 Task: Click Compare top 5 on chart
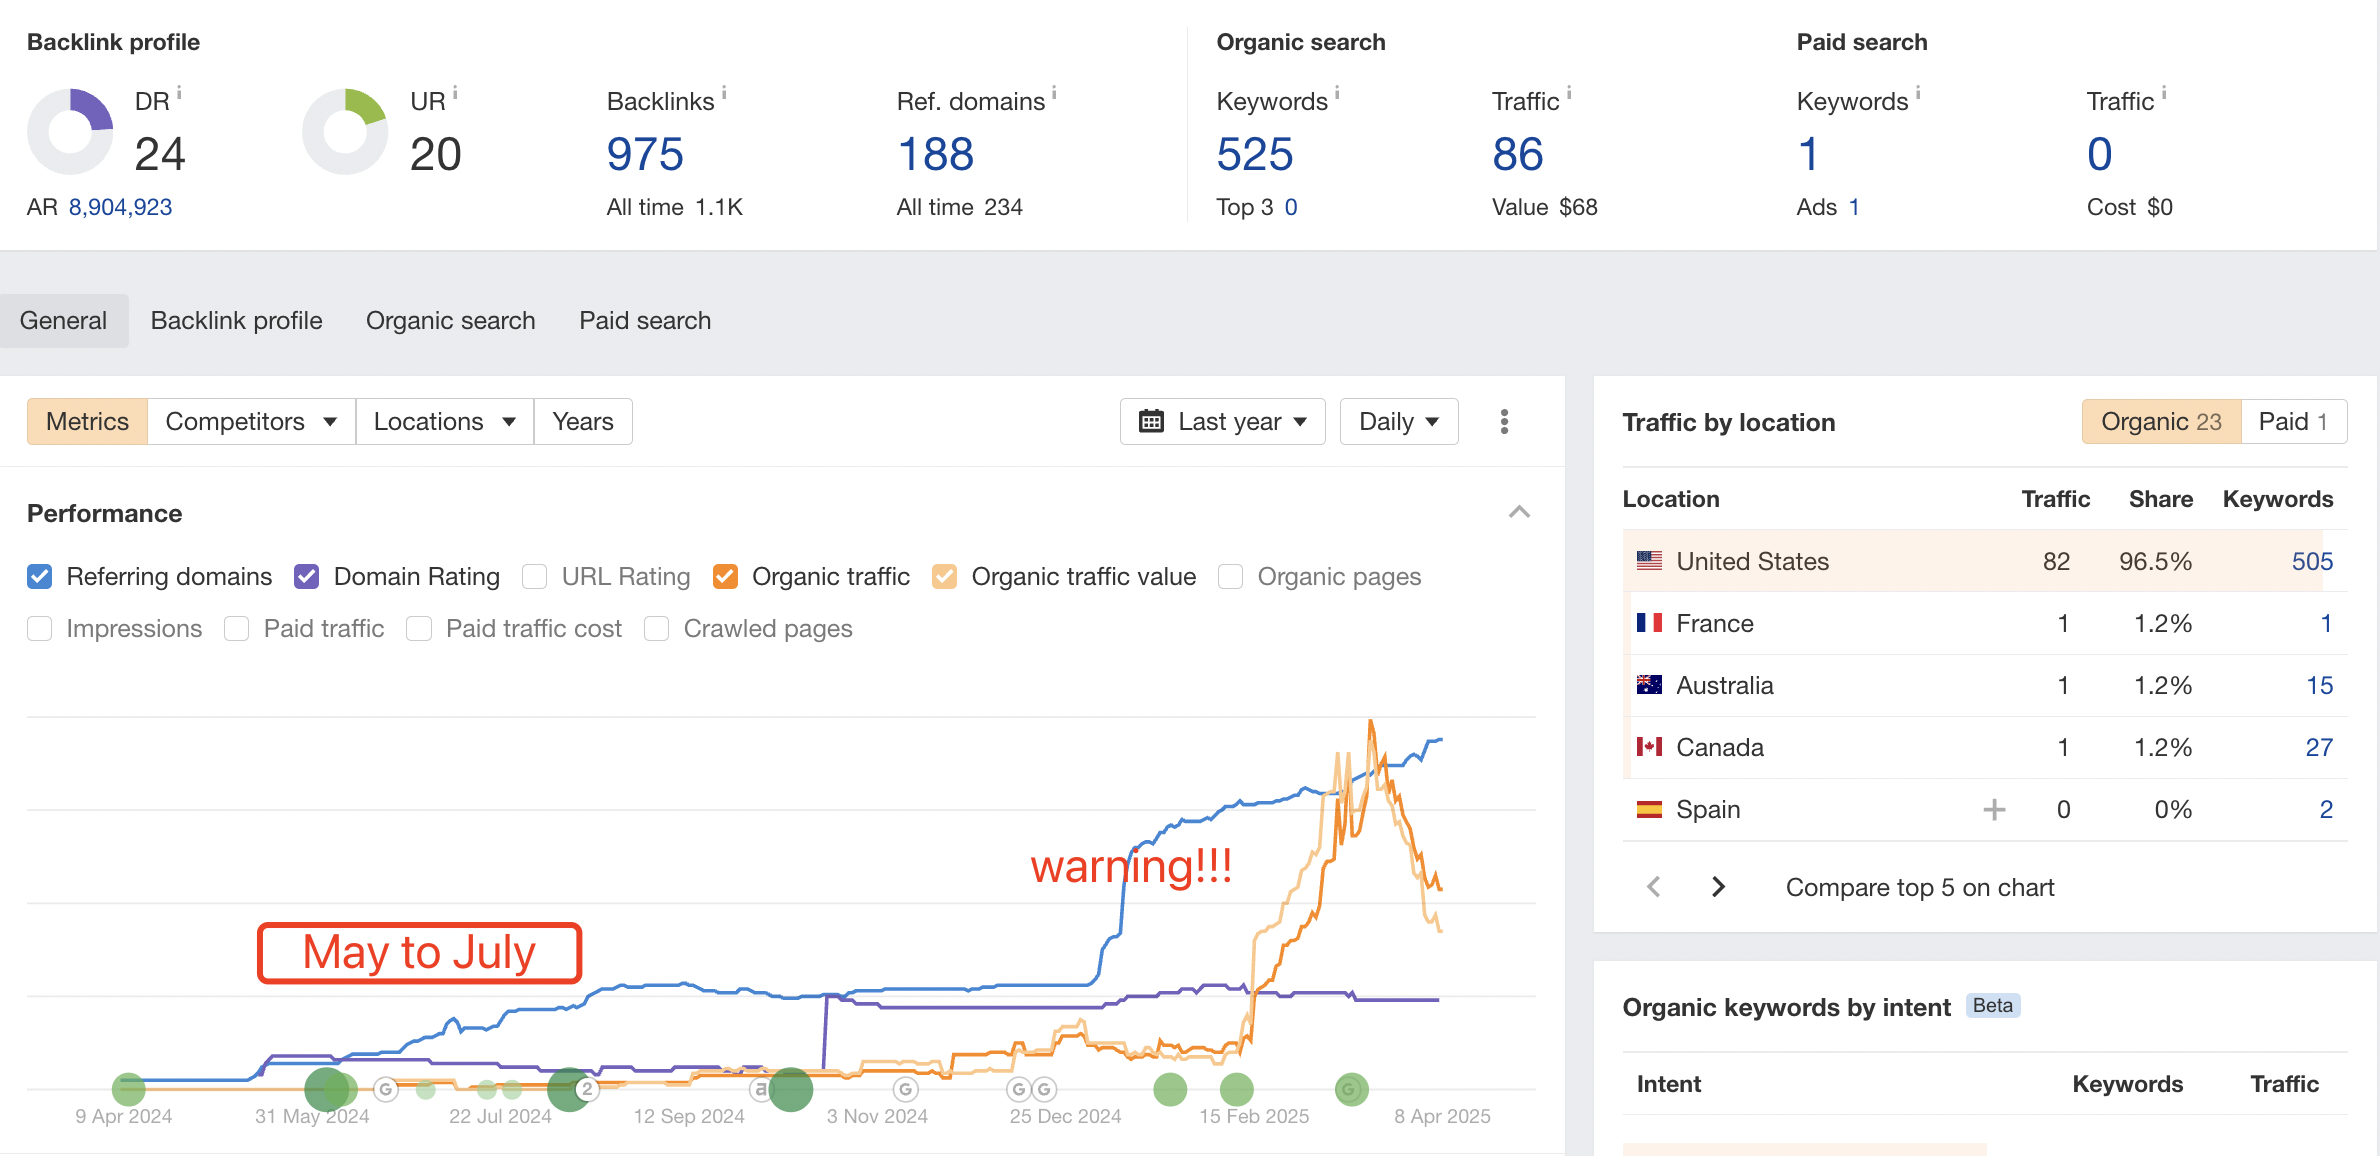click(1919, 887)
